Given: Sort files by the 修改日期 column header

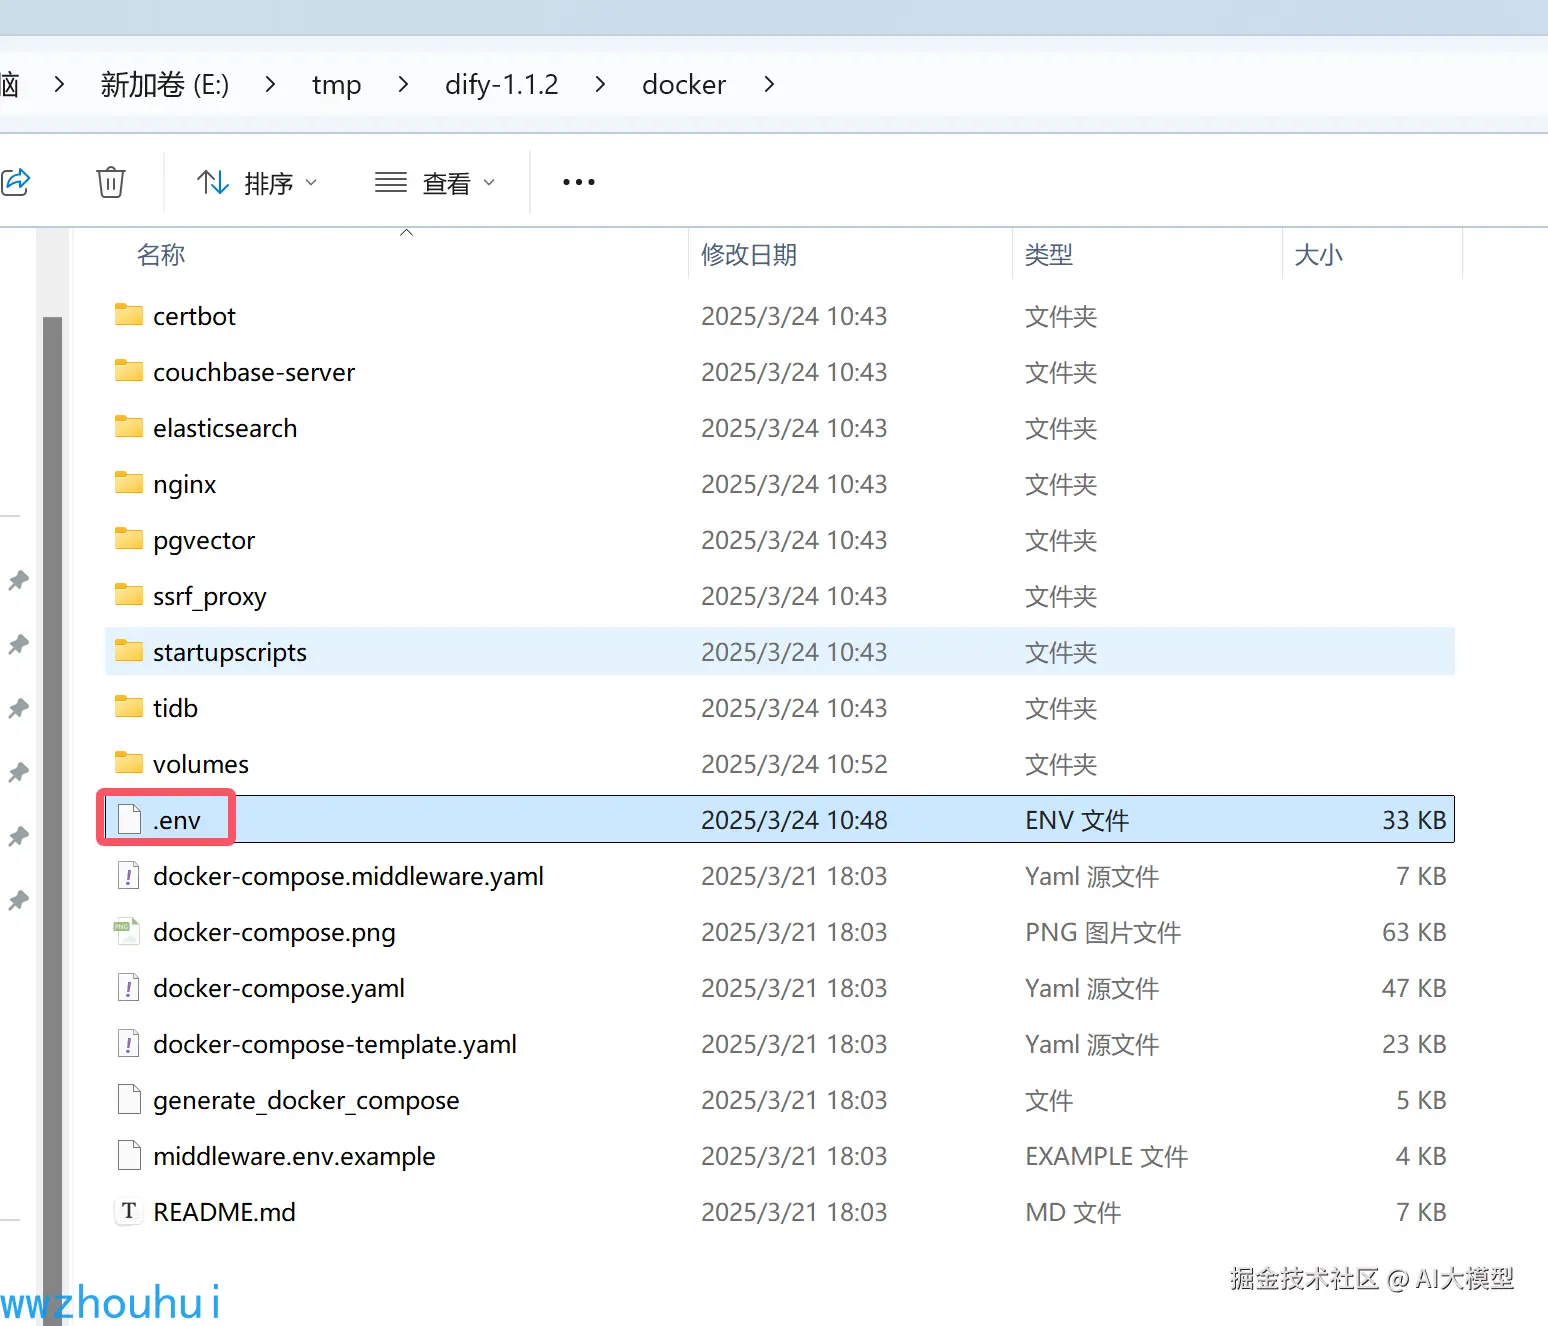Looking at the screenshot, I should [x=748, y=254].
